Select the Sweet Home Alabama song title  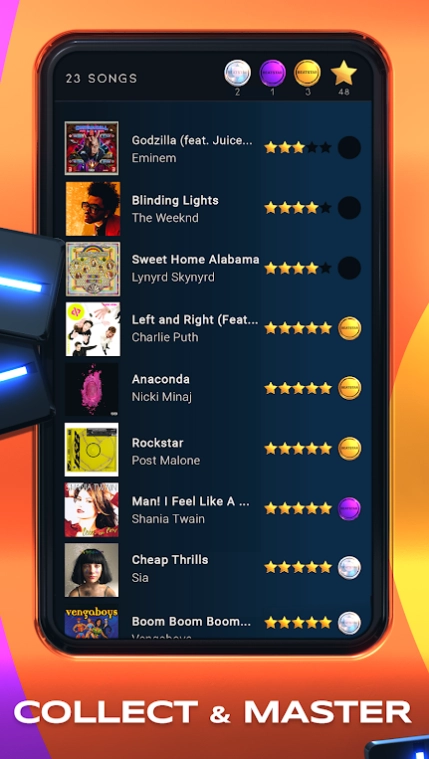coord(196,259)
